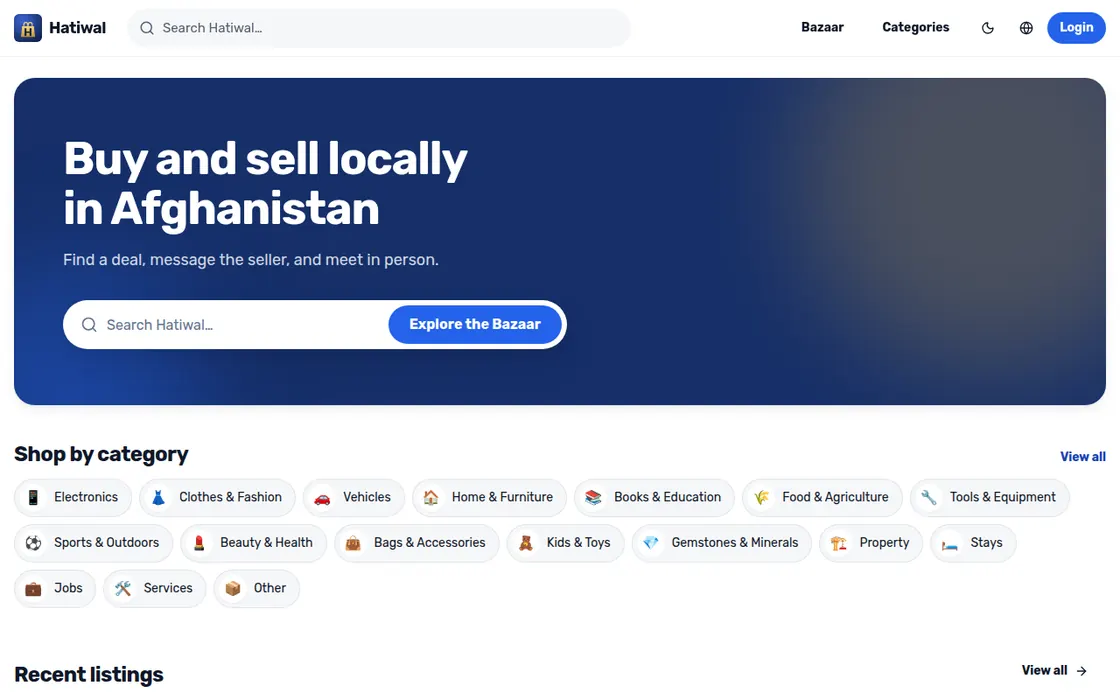The width and height of the screenshot is (1120, 700).
Task: Click the arrow beside Recent listings View all
Action: (1081, 671)
